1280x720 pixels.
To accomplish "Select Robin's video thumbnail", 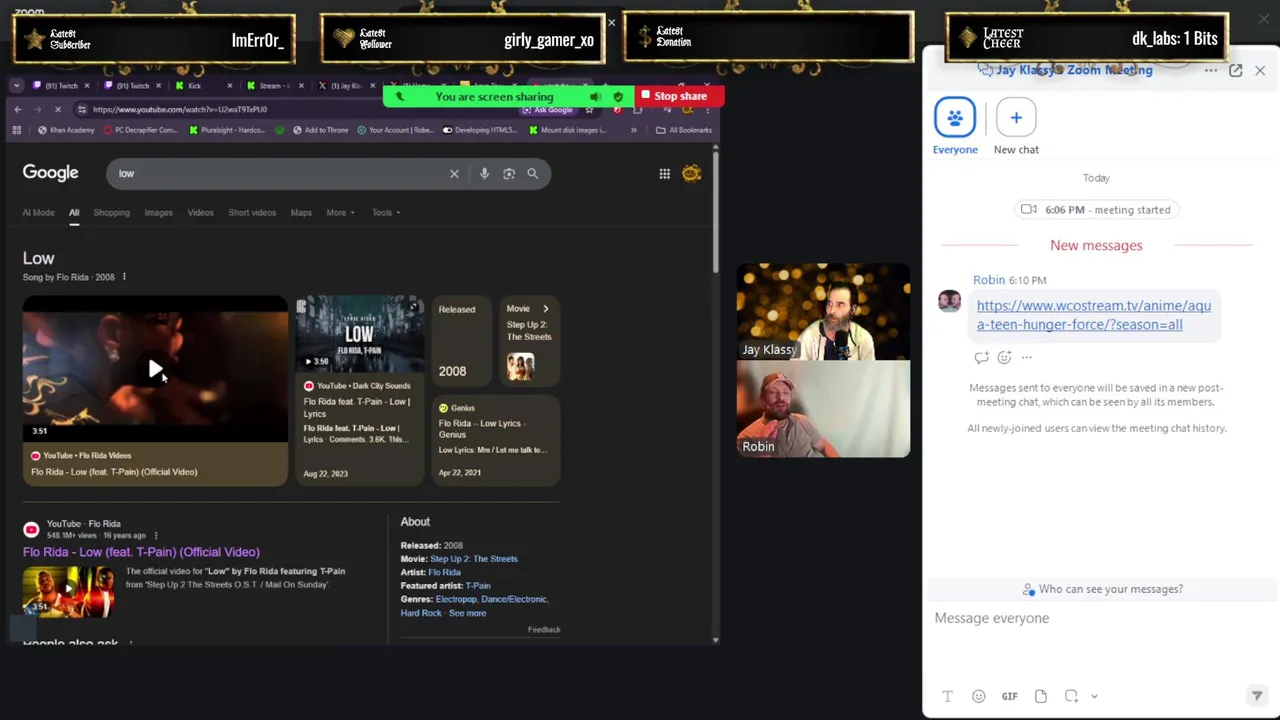I will [x=823, y=409].
